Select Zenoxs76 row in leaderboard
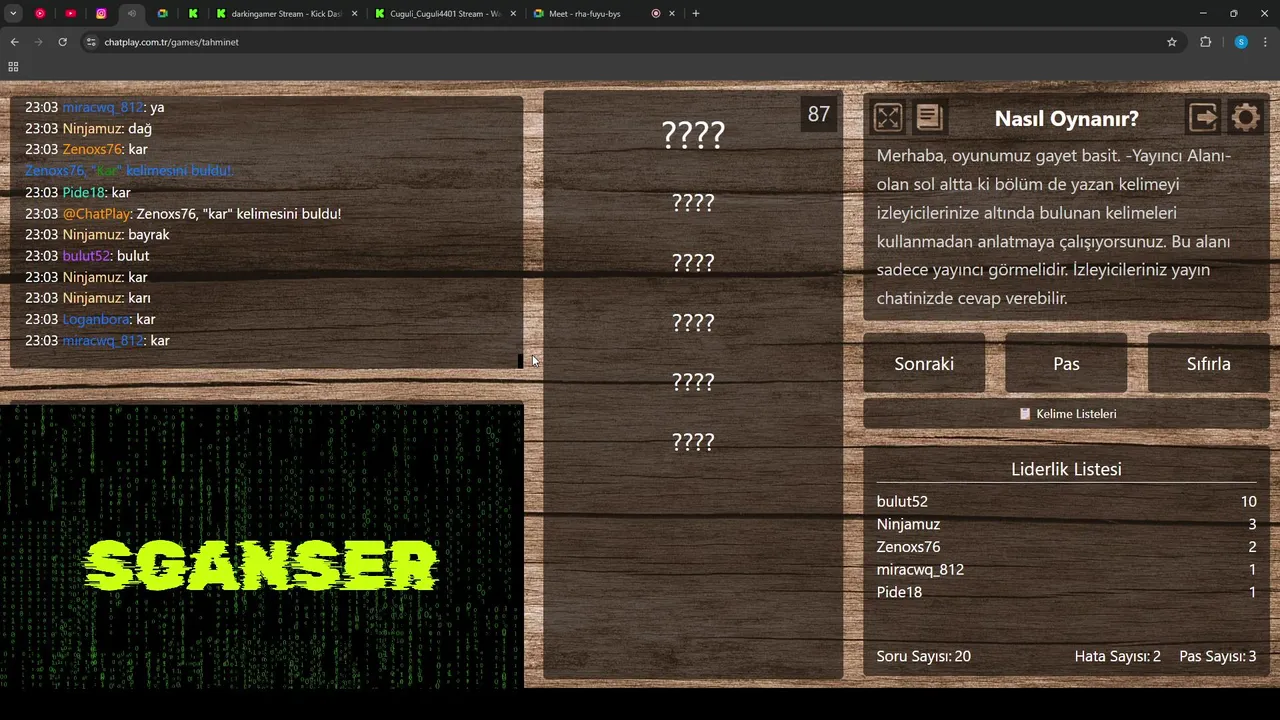 click(1066, 547)
